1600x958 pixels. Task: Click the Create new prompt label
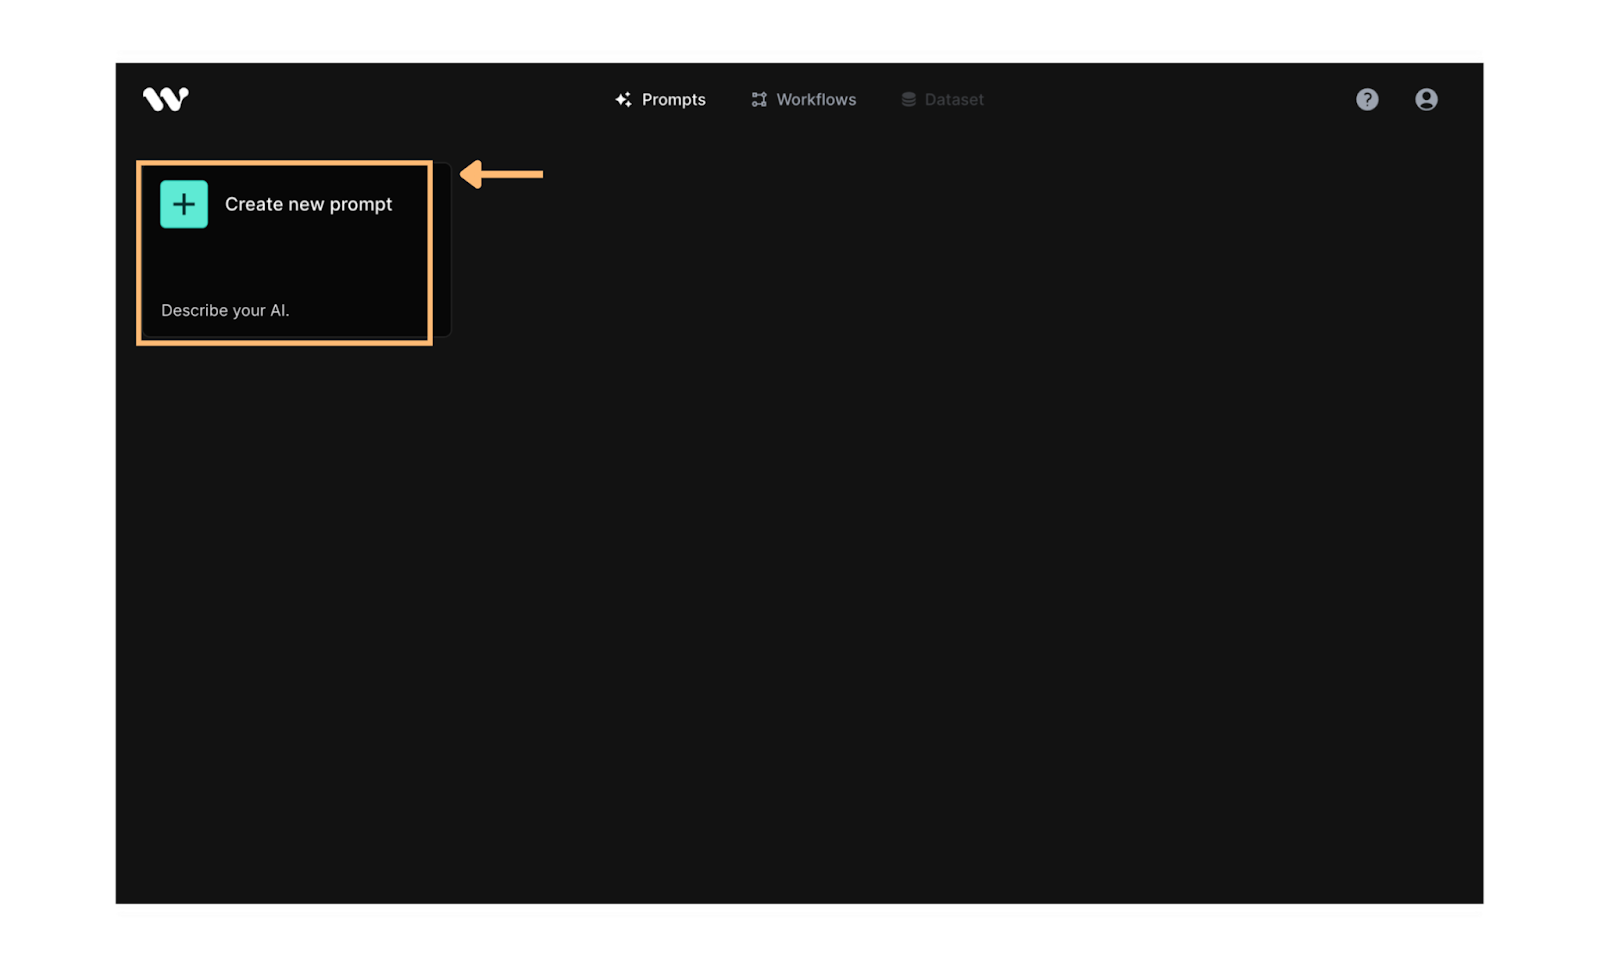(x=308, y=204)
